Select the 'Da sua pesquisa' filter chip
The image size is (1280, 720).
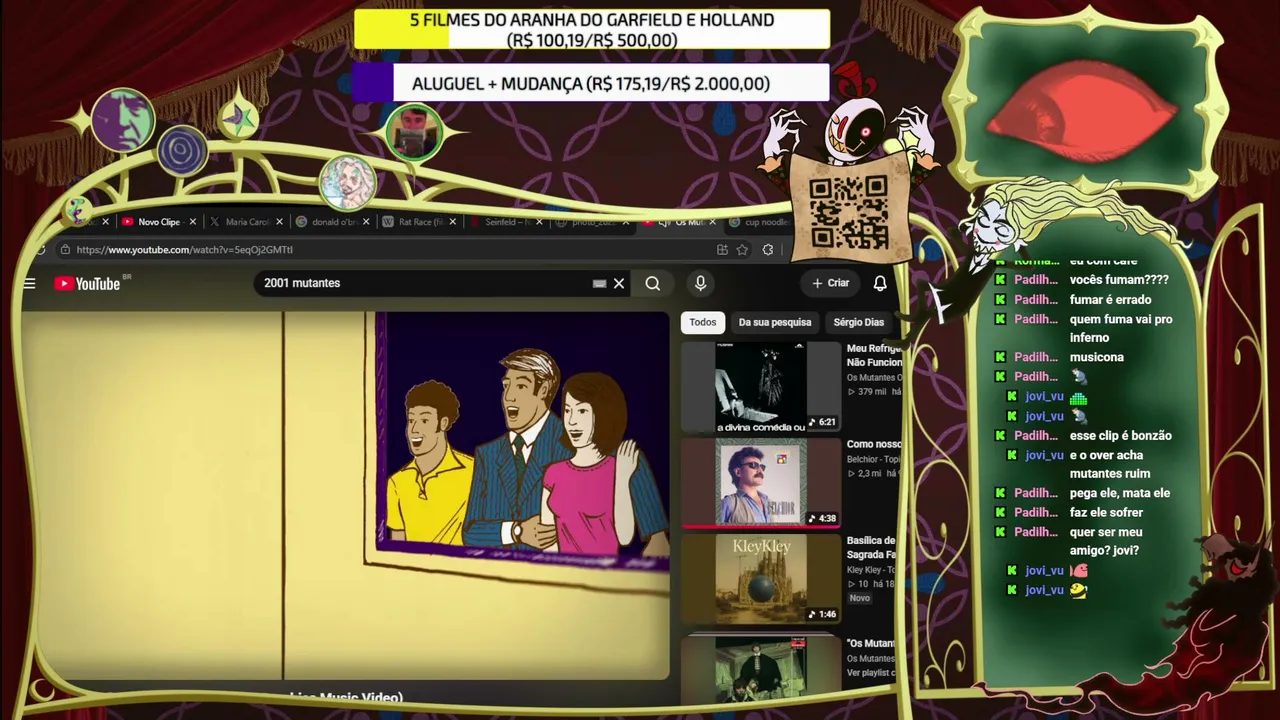pos(775,322)
